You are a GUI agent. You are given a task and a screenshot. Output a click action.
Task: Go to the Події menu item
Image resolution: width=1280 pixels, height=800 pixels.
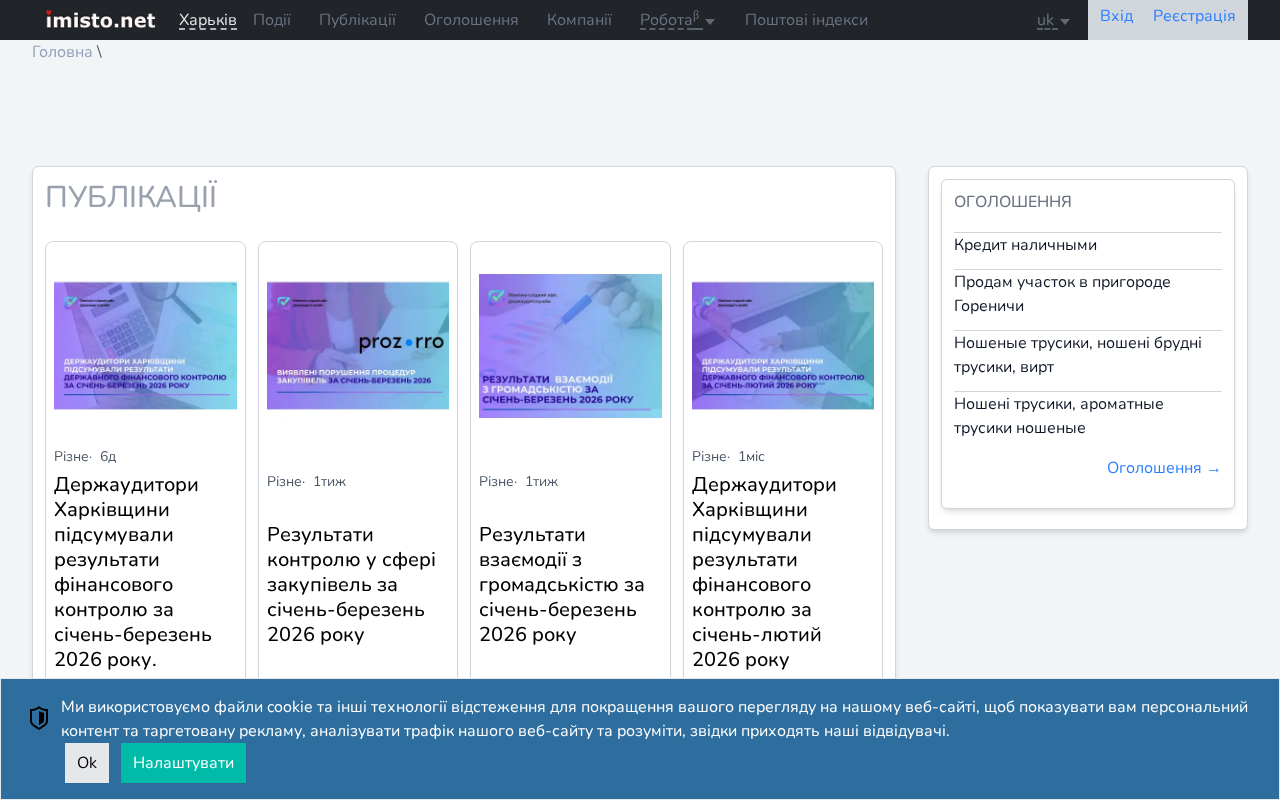click(x=272, y=20)
